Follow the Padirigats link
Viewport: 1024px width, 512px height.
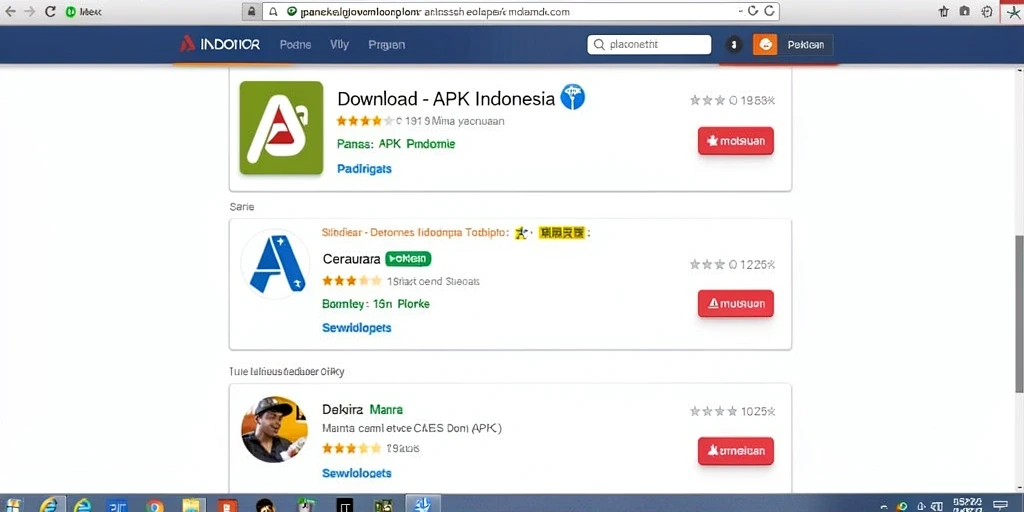(364, 168)
